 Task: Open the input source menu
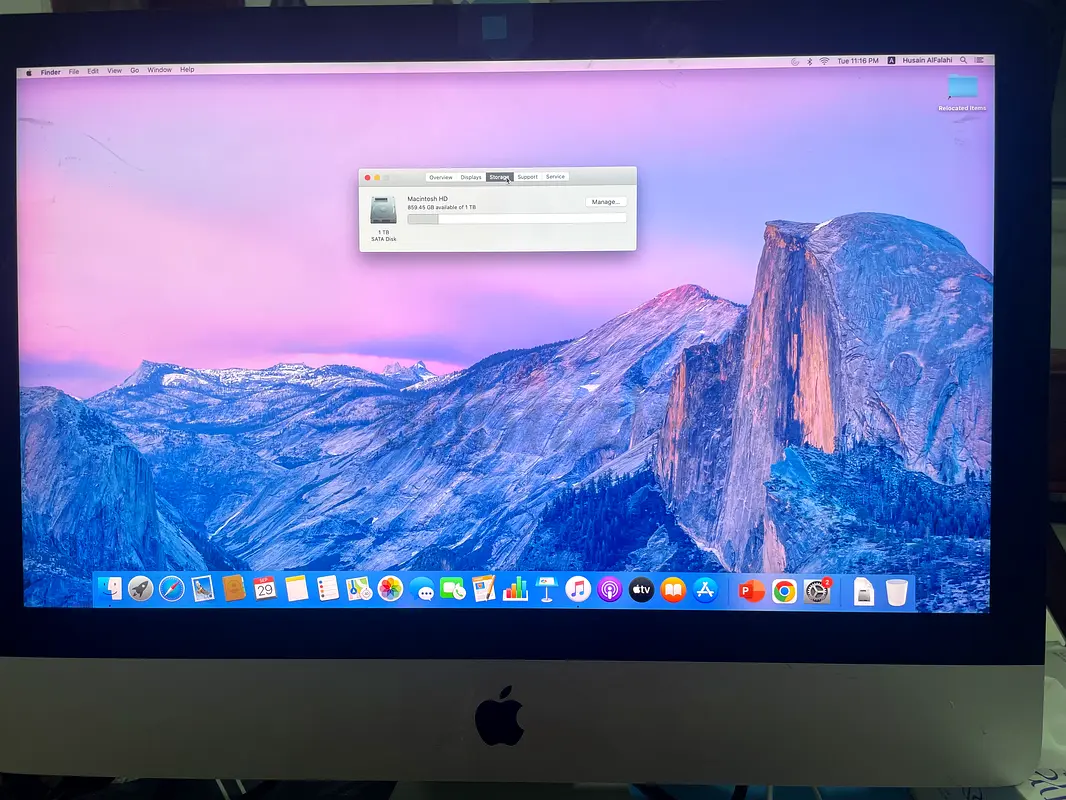891,60
